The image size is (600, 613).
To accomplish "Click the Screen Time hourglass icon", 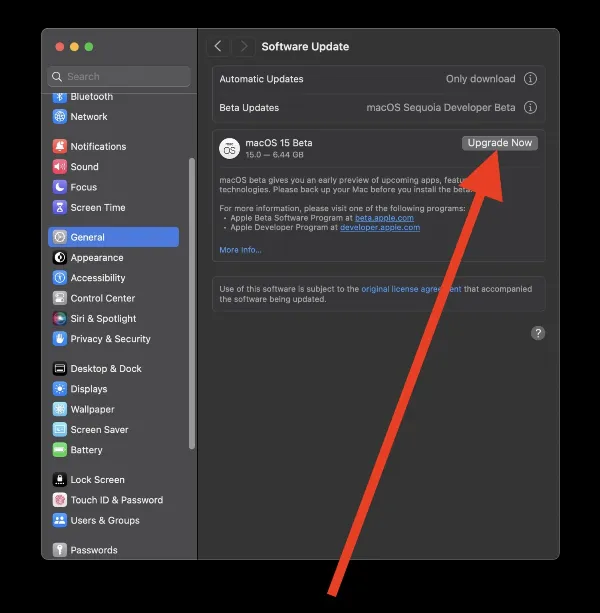I will (x=60, y=207).
